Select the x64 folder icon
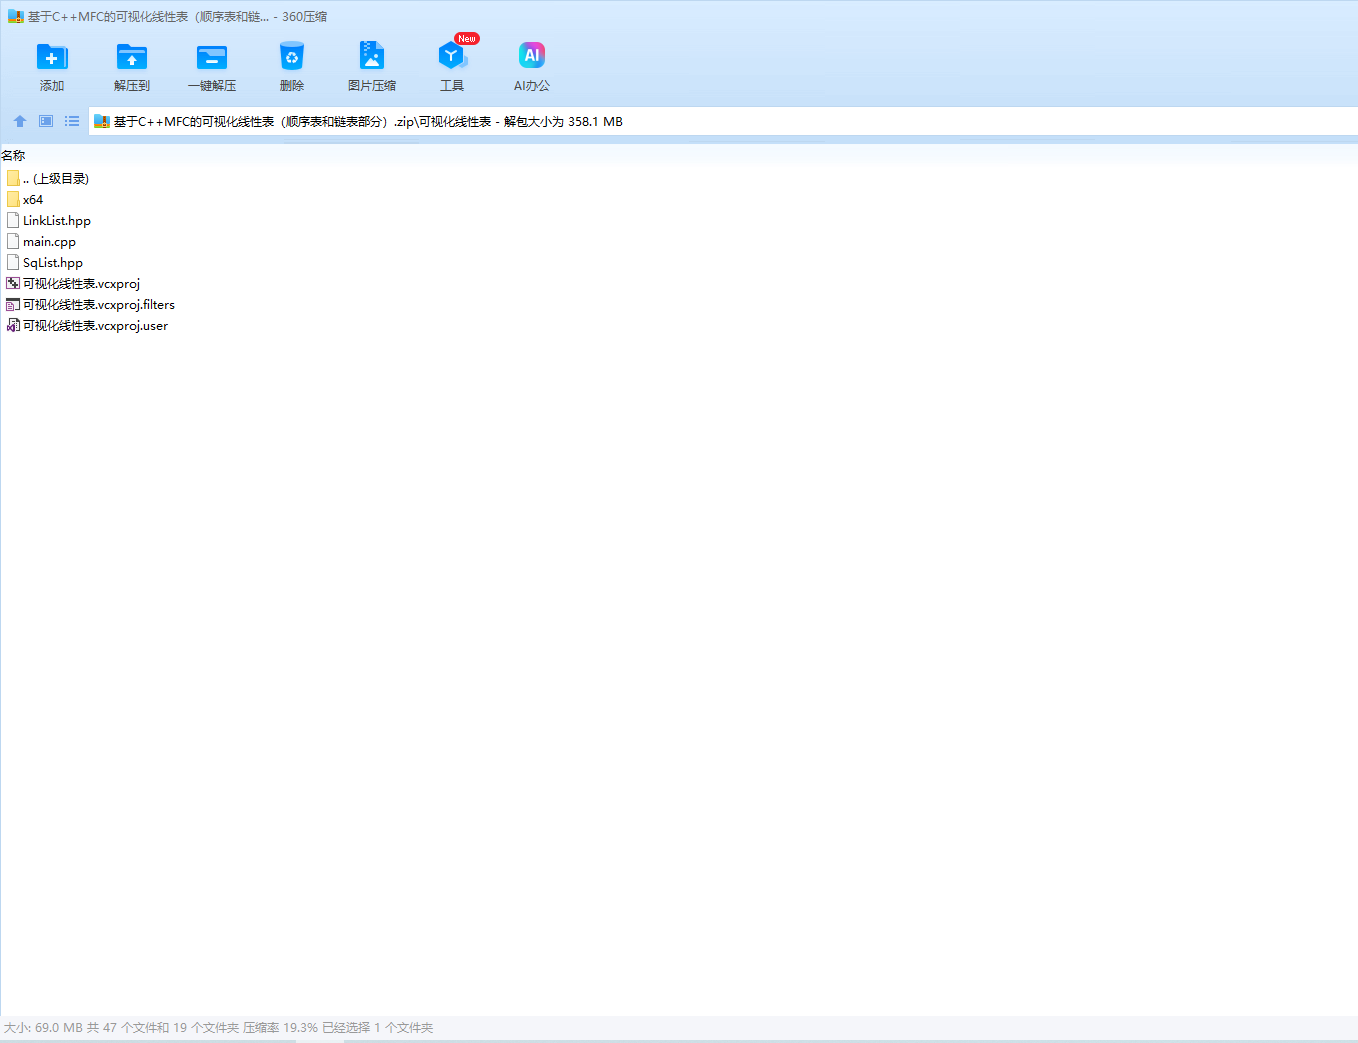The height and width of the screenshot is (1043, 1358). [x=13, y=199]
